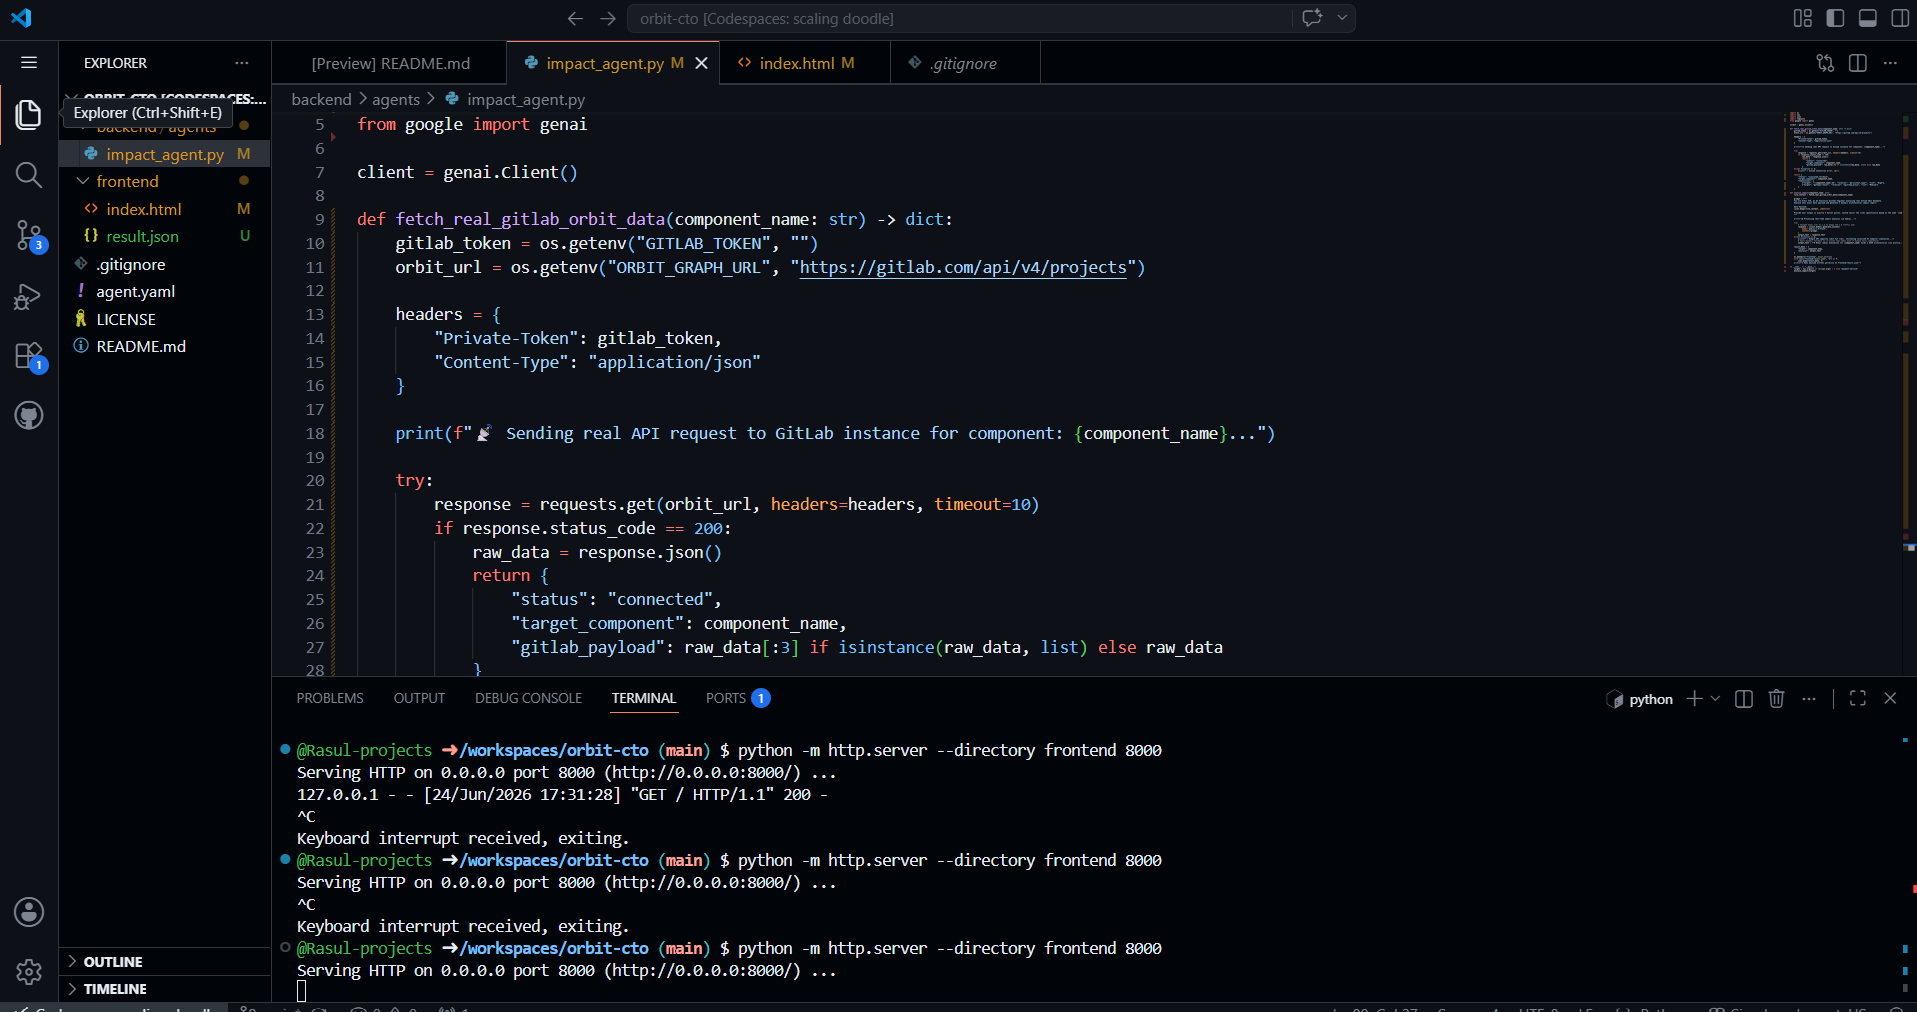This screenshot has width=1917, height=1012.
Task: Switch to the DEBUG CONSOLE panel tab
Action: pos(528,698)
